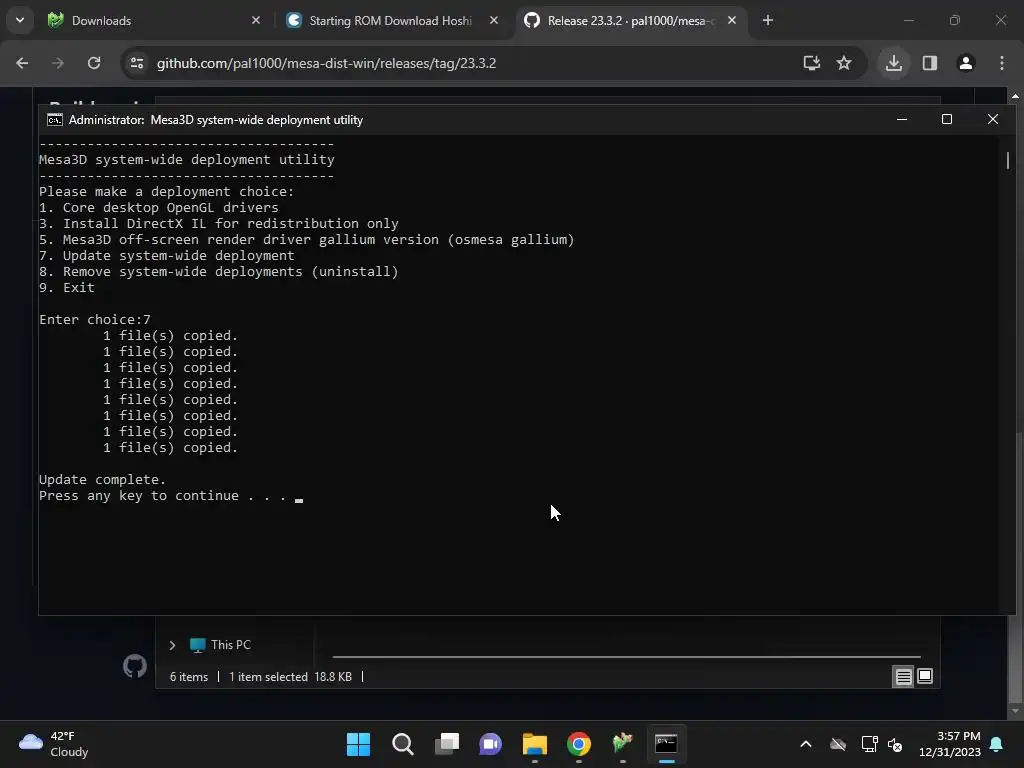Screen dimensions: 1024x768
Task: Select This PC in File Explorer
Action: click(221, 645)
